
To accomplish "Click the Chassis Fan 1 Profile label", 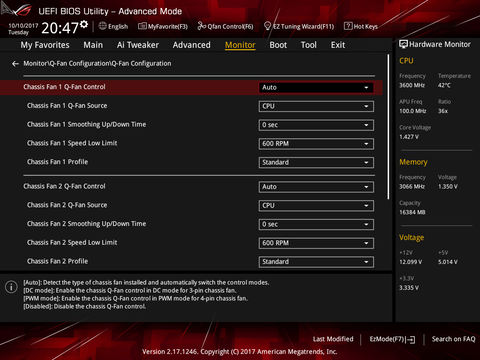I will (x=58, y=162).
